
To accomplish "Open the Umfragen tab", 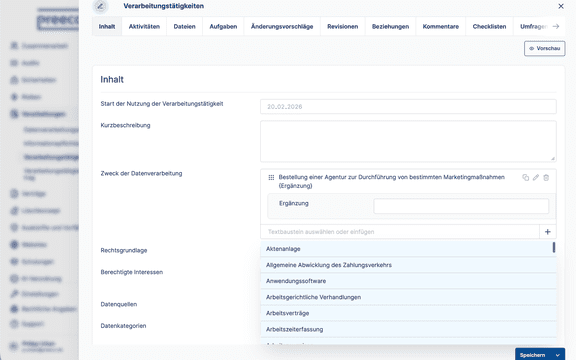I will (x=533, y=26).
